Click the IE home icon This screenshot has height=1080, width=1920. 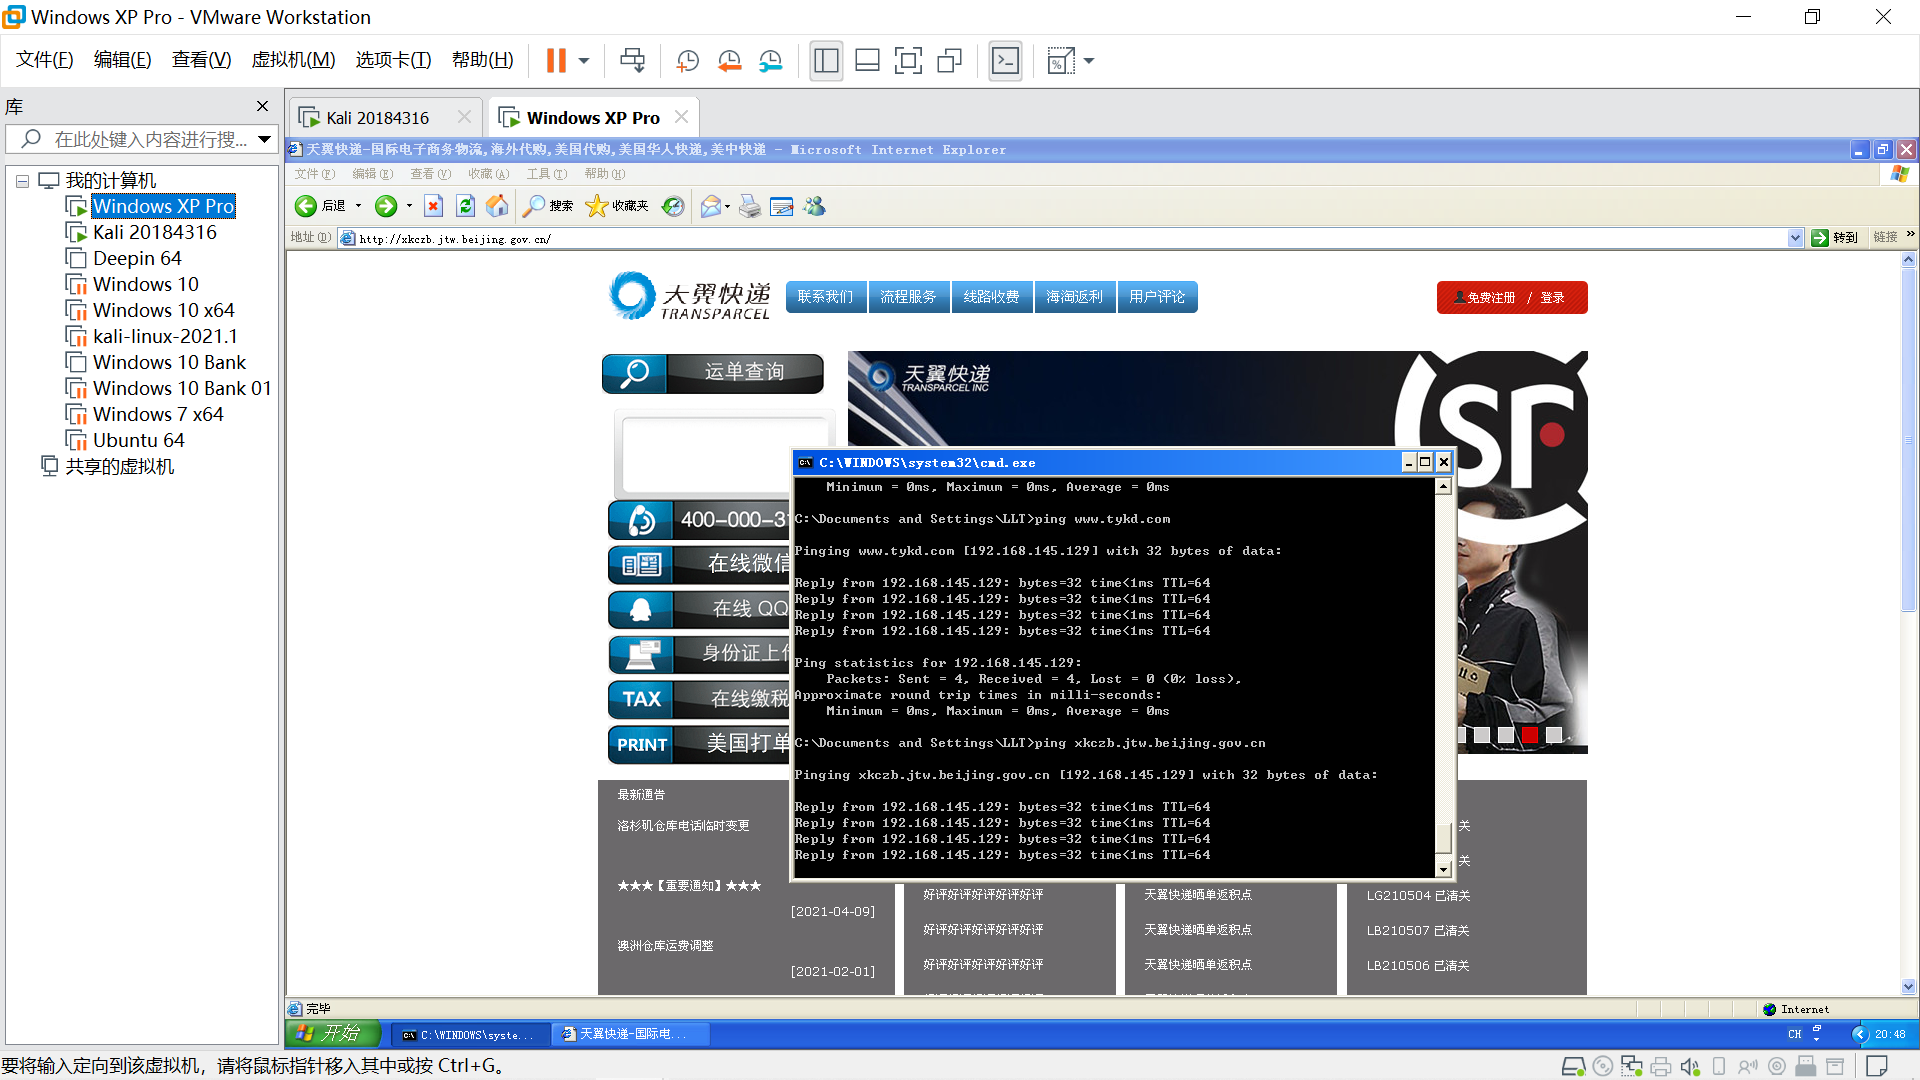pyautogui.click(x=497, y=206)
